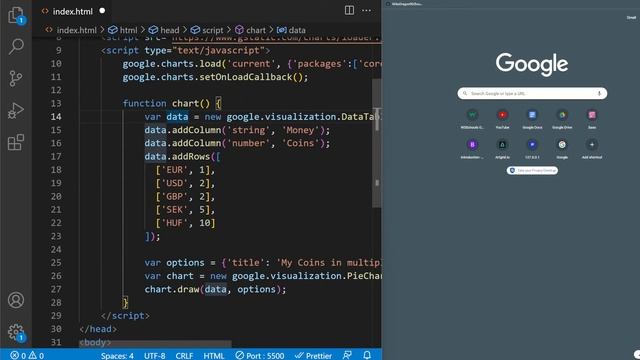Image resolution: width=640 pixels, height=360 pixels.
Task: Click search magnifier icon in Google box
Action: point(464,93)
